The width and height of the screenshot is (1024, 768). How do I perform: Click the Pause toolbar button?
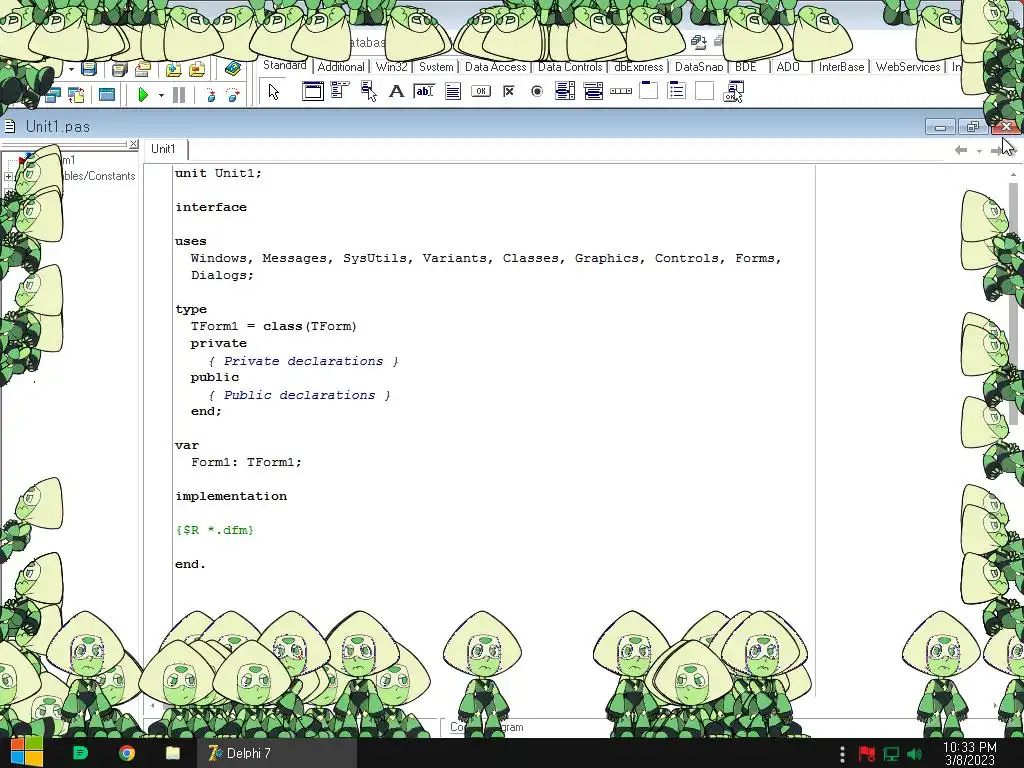(178, 95)
